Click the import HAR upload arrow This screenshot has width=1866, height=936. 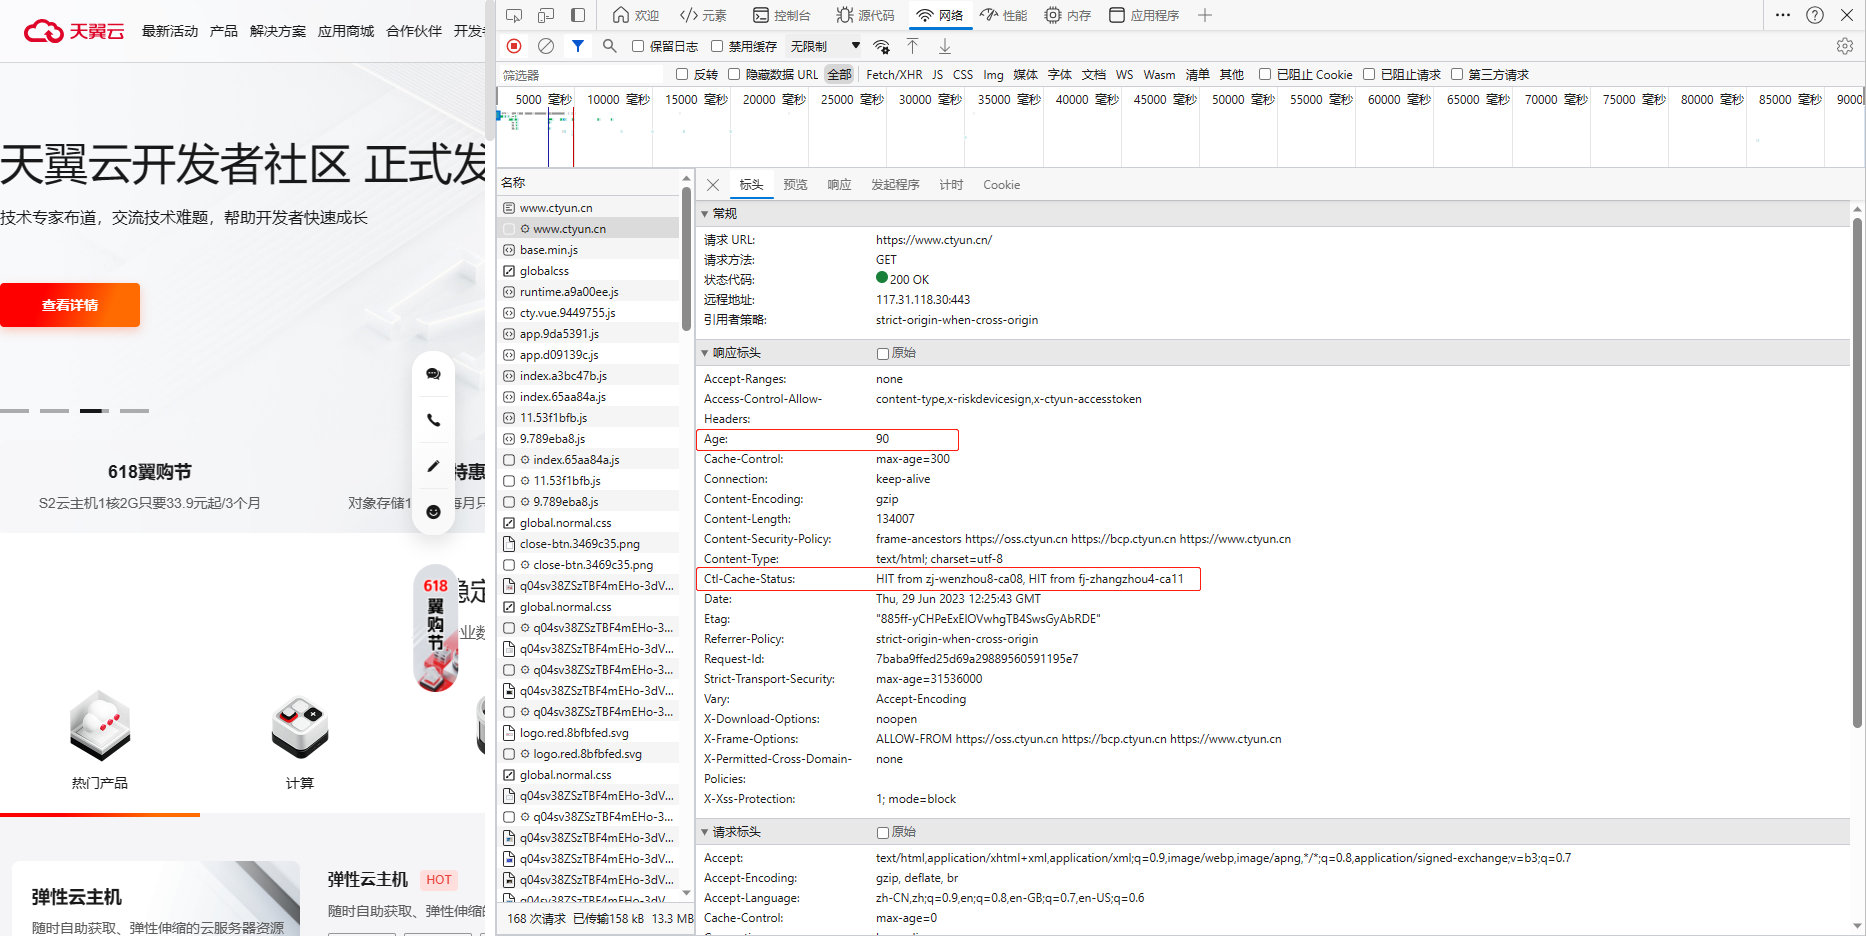[913, 46]
